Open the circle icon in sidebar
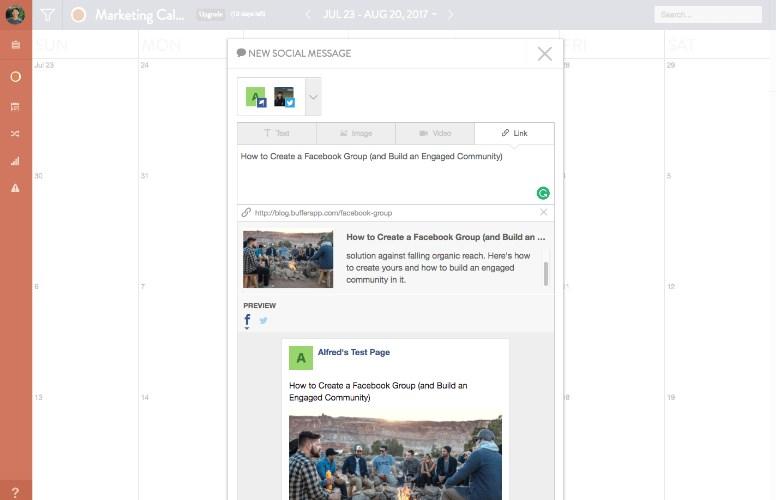 point(15,77)
